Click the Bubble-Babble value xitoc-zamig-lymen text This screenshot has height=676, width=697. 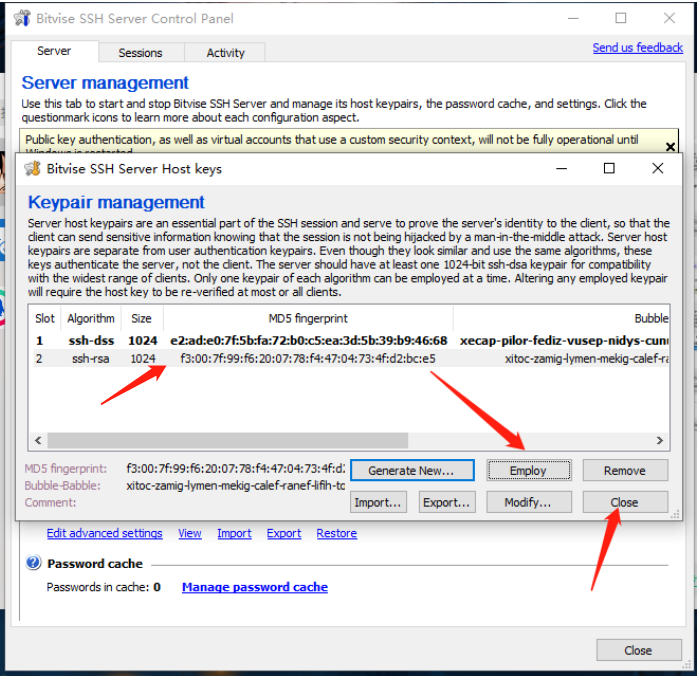(x=236, y=485)
